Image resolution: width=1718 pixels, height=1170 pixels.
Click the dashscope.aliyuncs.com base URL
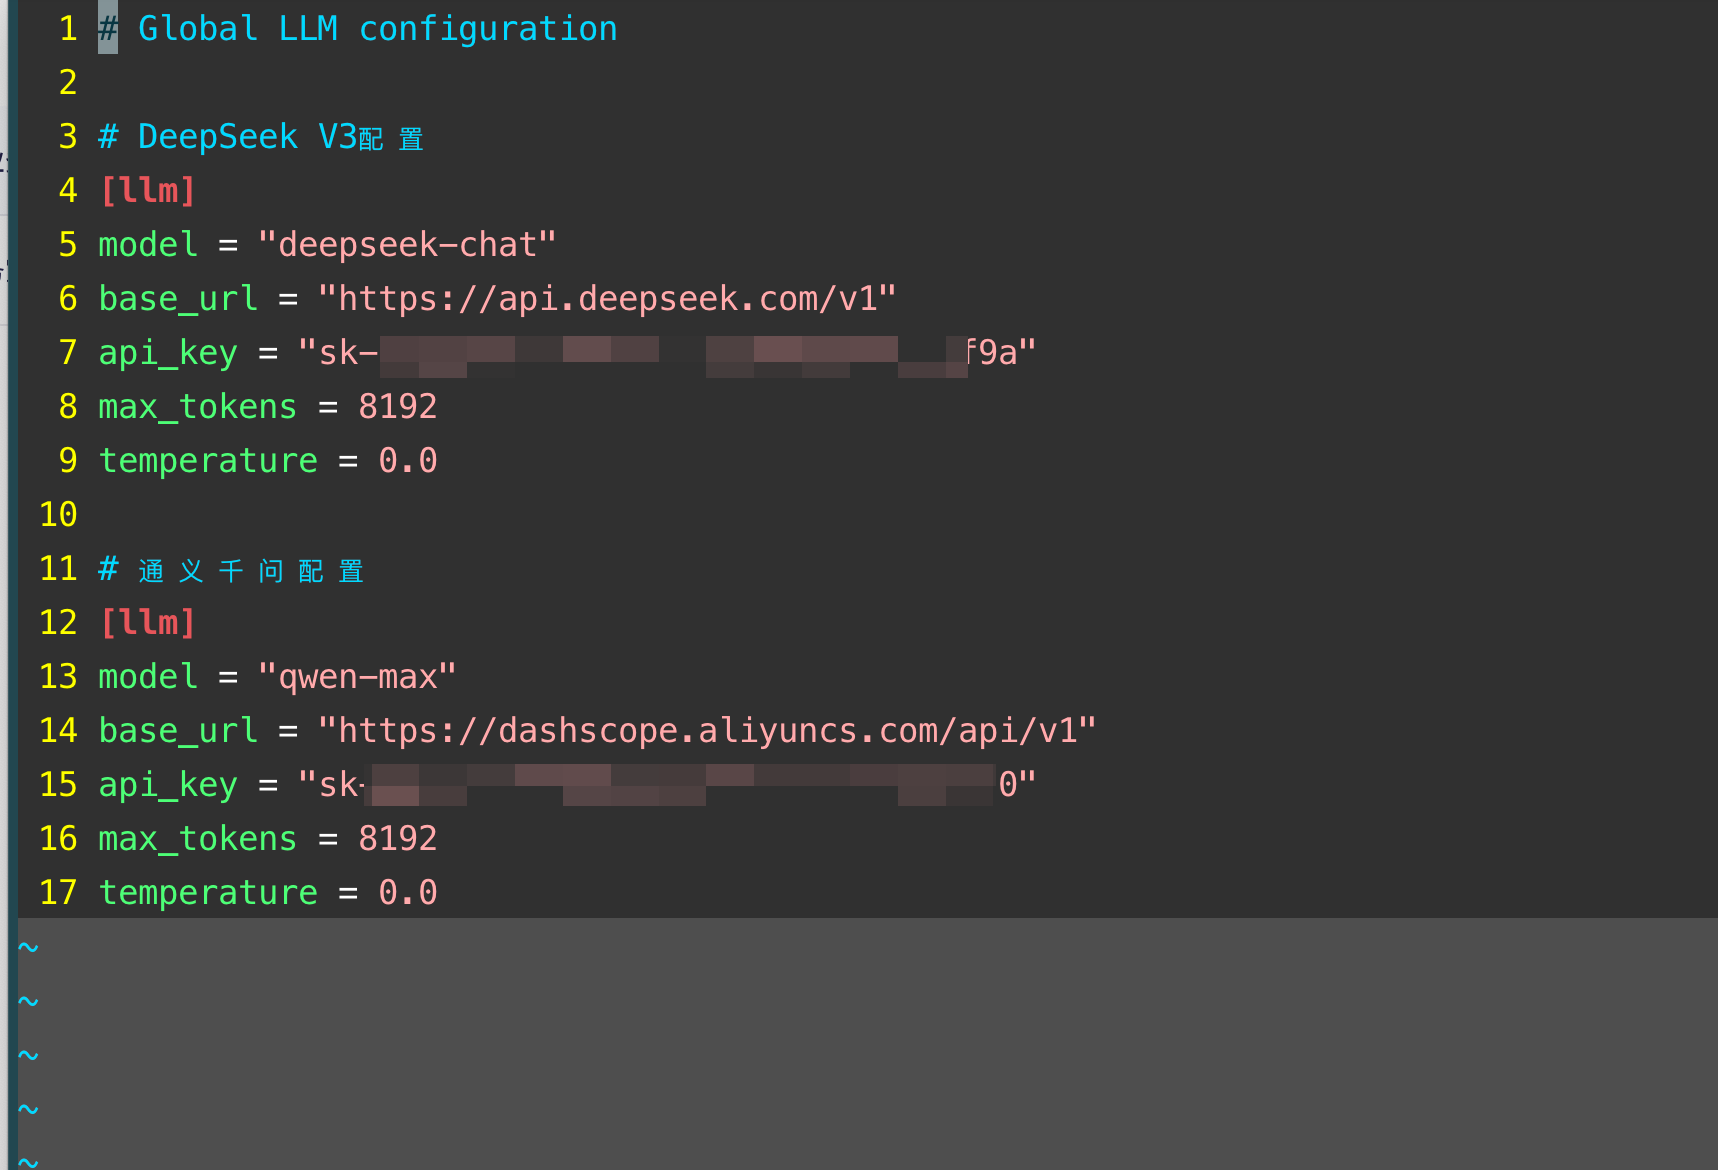click(x=707, y=731)
